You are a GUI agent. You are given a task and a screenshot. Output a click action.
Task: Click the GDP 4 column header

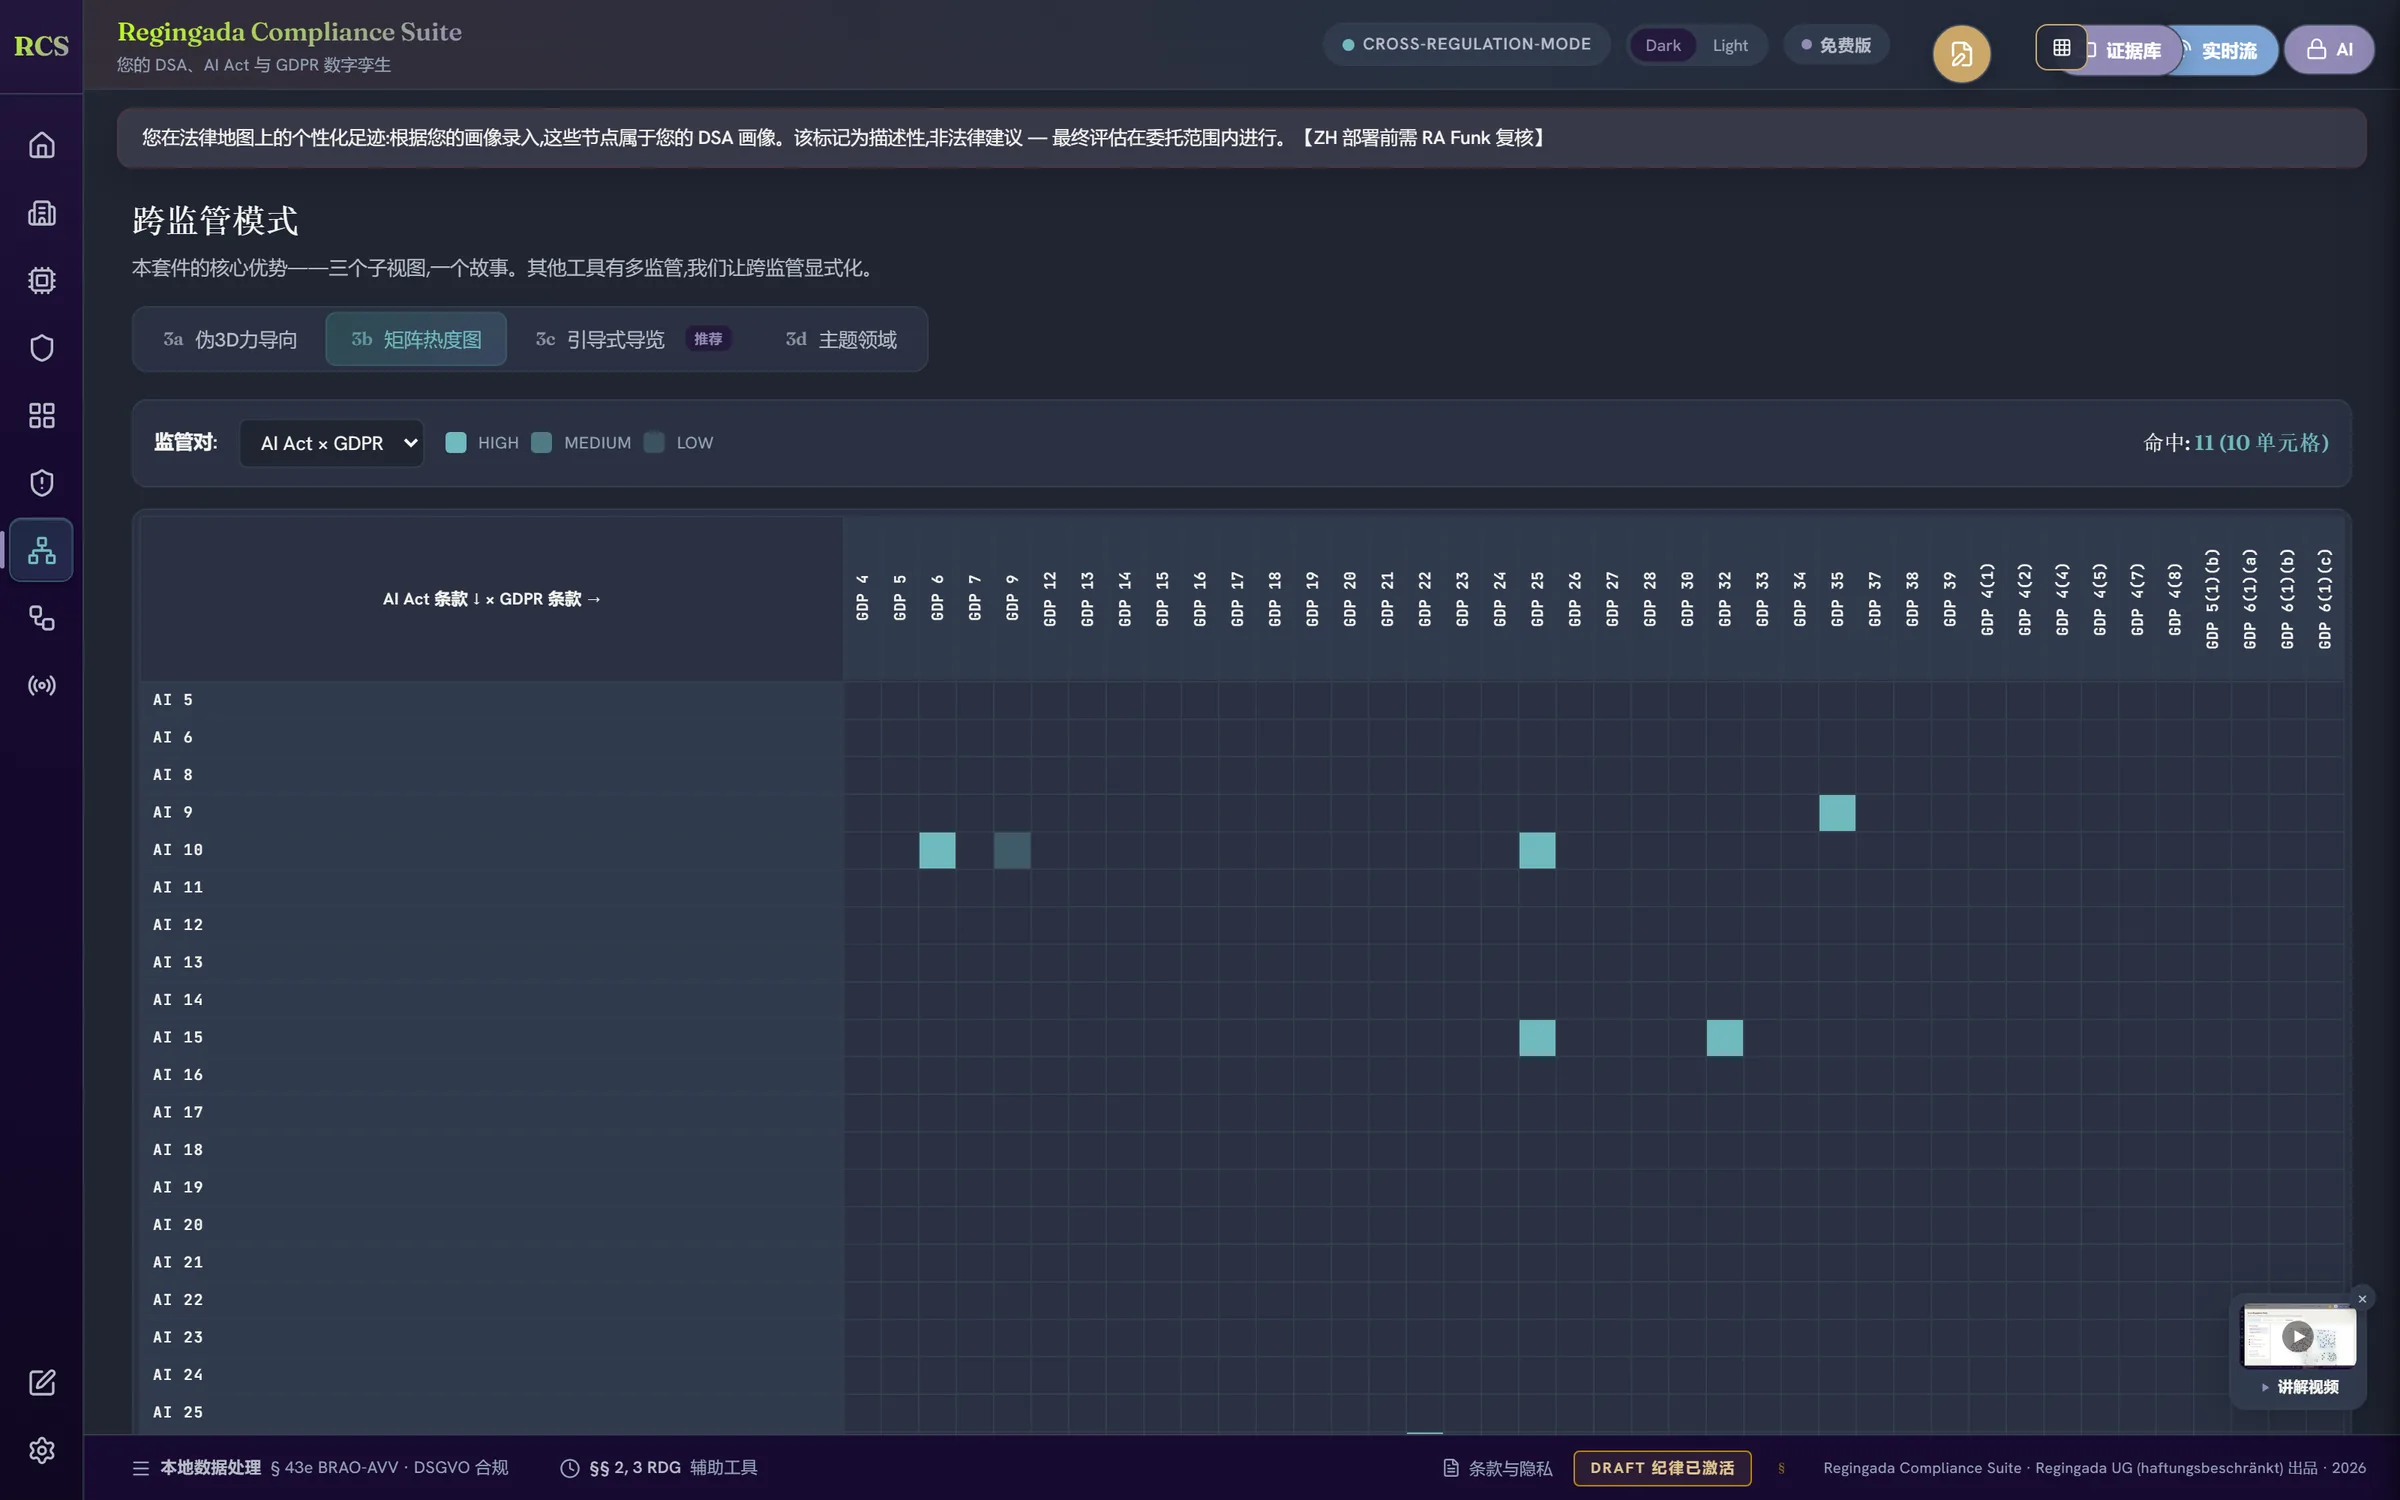click(x=862, y=598)
